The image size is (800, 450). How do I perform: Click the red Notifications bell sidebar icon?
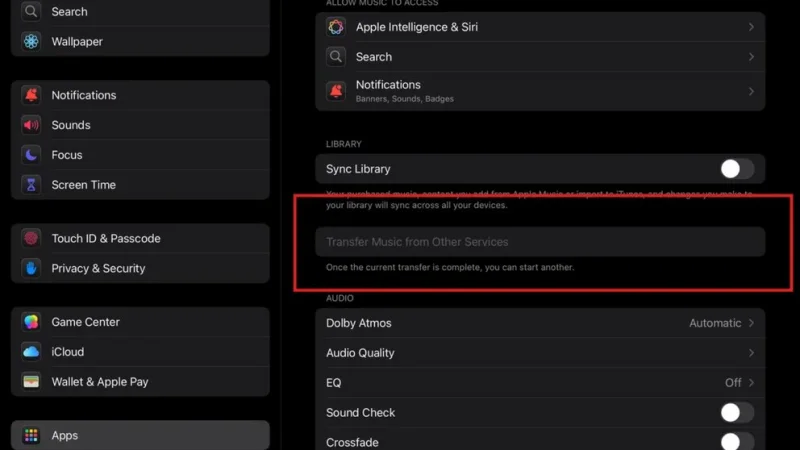coord(31,95)
